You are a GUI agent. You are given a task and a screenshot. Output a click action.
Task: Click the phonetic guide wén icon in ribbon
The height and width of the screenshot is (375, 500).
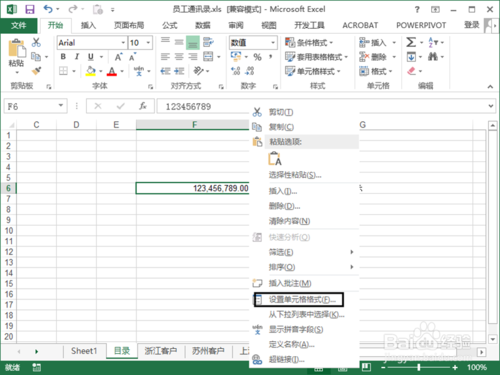(x=139, y=71)
